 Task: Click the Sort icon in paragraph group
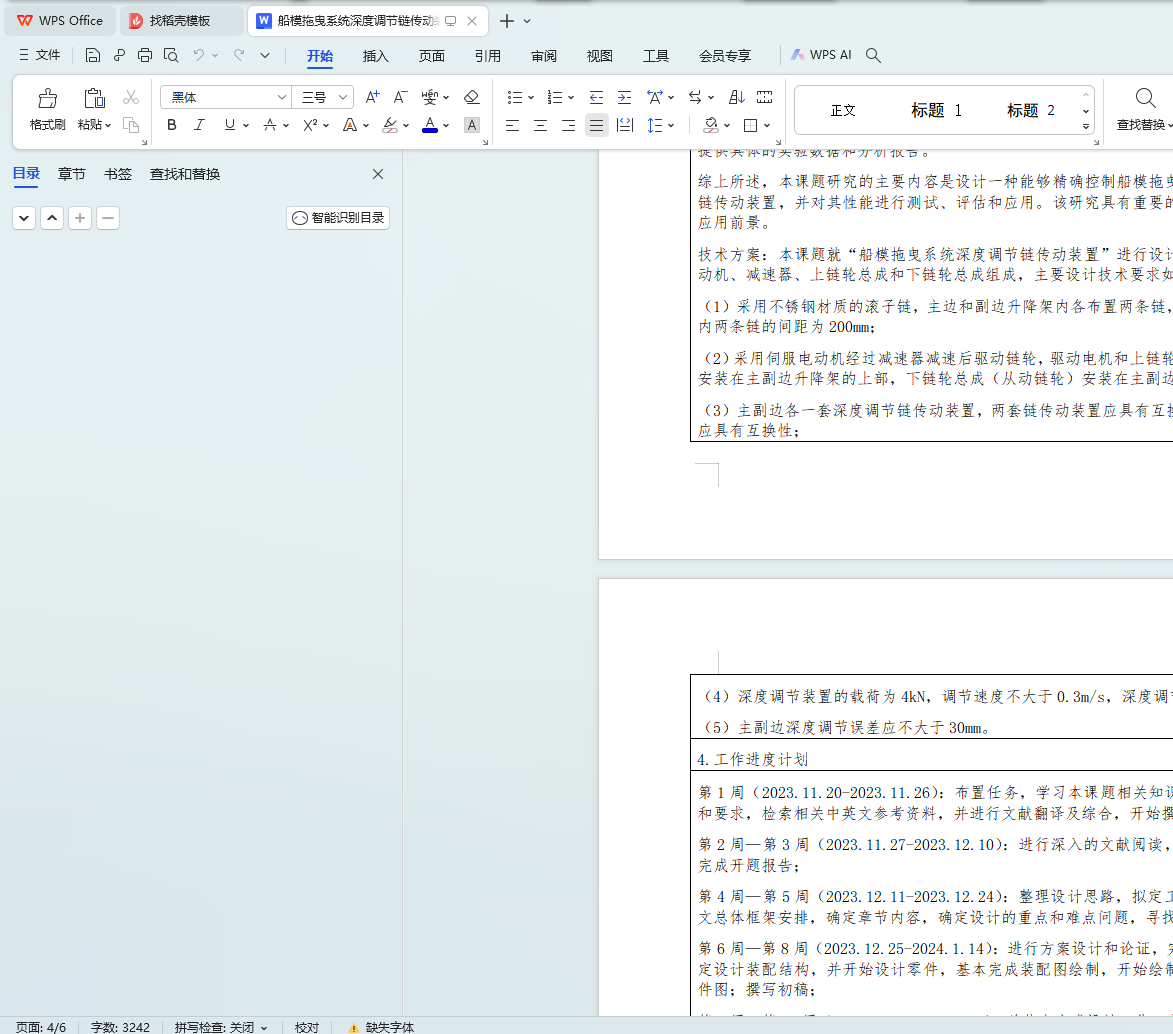point(737,97)
